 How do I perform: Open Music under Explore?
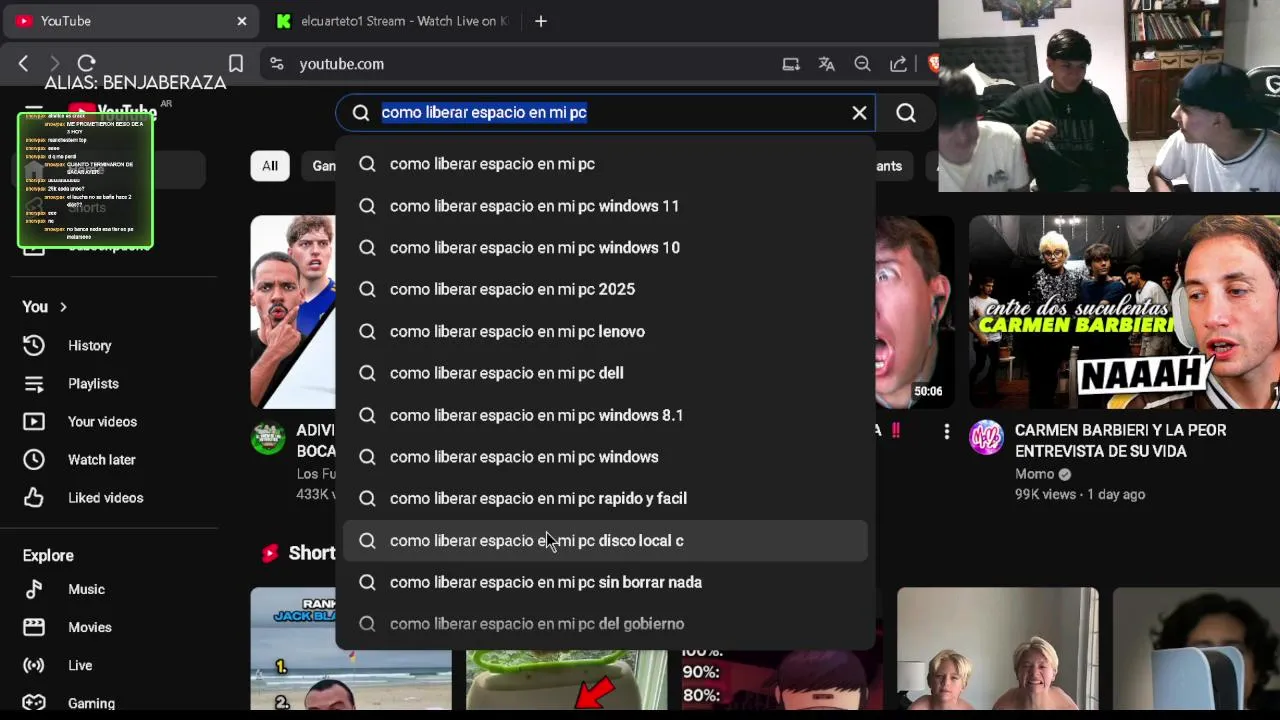coord(86,590)
